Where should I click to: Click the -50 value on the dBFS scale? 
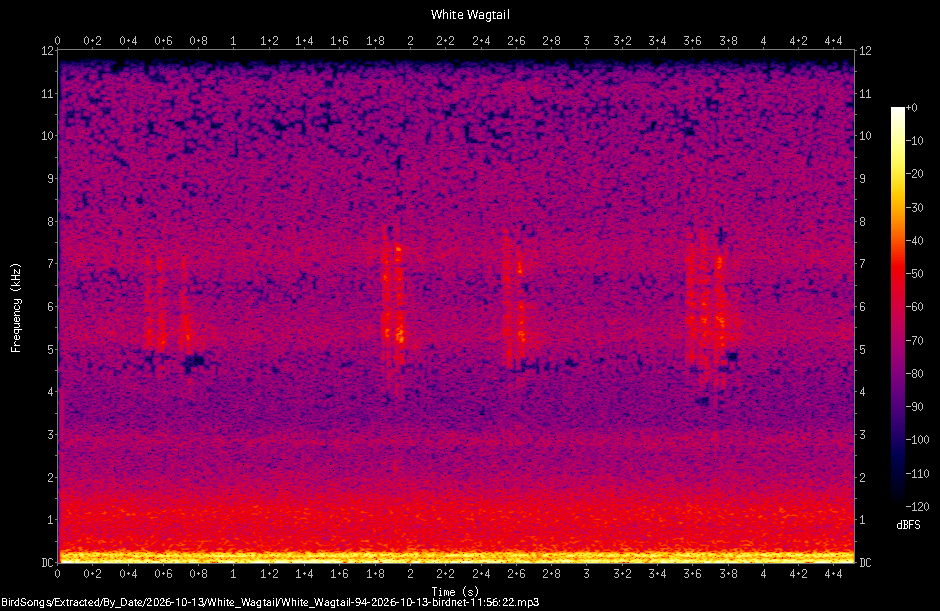point(914,273)
